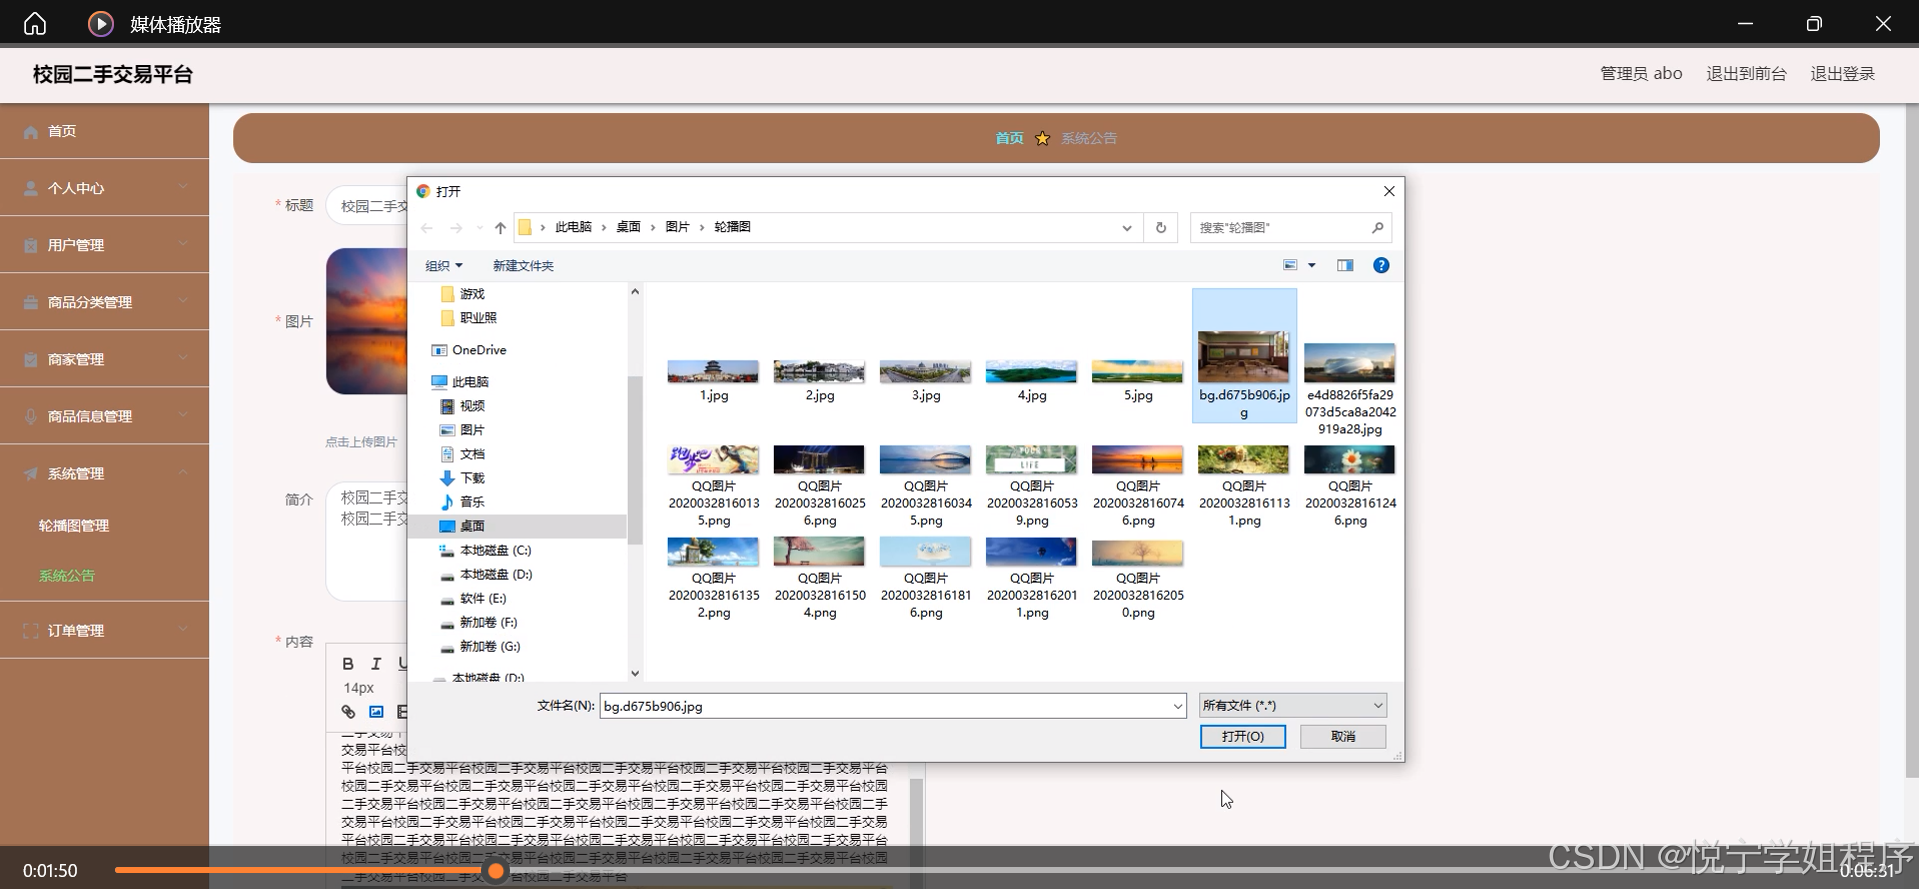The height and width of the screenshot is (889, 1919).
Task: Expand the file name combo box arrow
Action: pos(1177,706)
